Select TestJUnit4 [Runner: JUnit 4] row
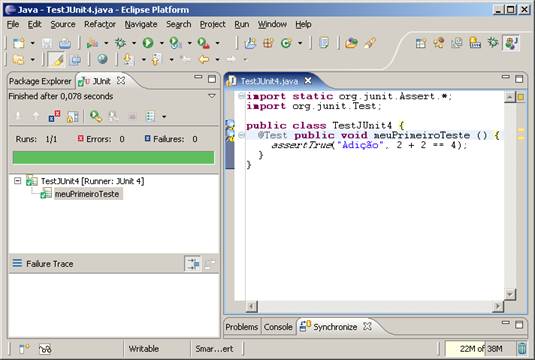Screen dimensions: 535x360 click(92, 181)
